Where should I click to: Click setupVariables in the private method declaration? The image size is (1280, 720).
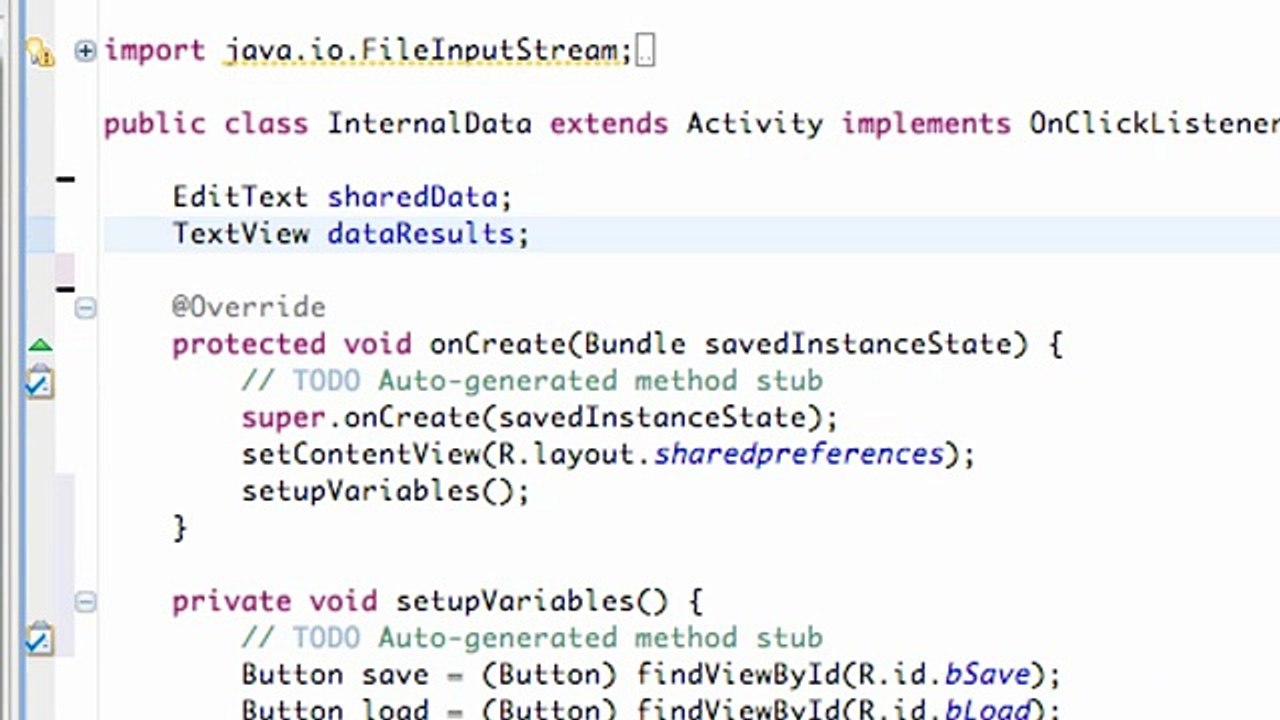[x=515, y=601]
